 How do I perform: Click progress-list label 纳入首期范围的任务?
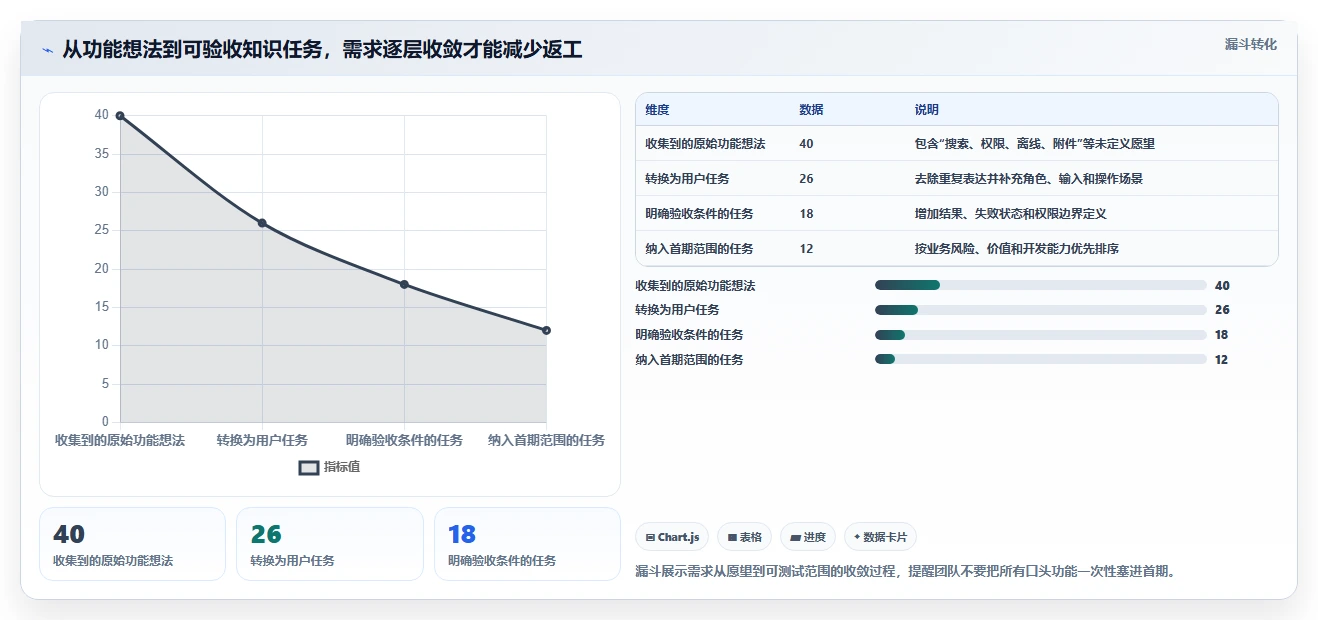point(689,360)
